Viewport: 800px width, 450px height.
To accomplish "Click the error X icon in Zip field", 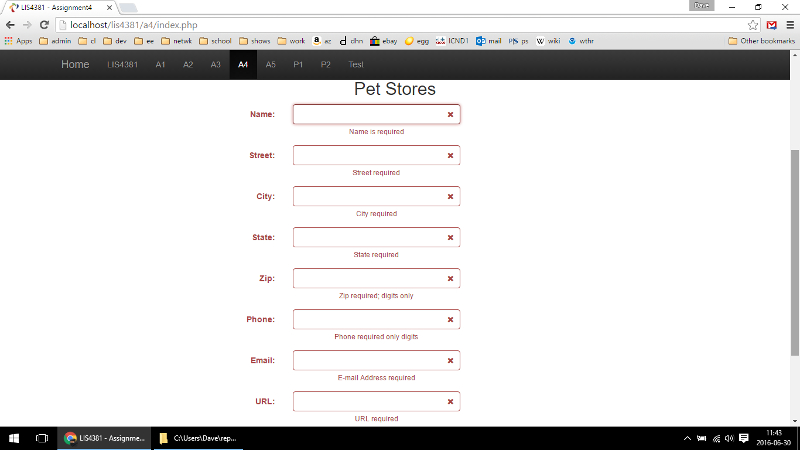I will click(450, 279).
